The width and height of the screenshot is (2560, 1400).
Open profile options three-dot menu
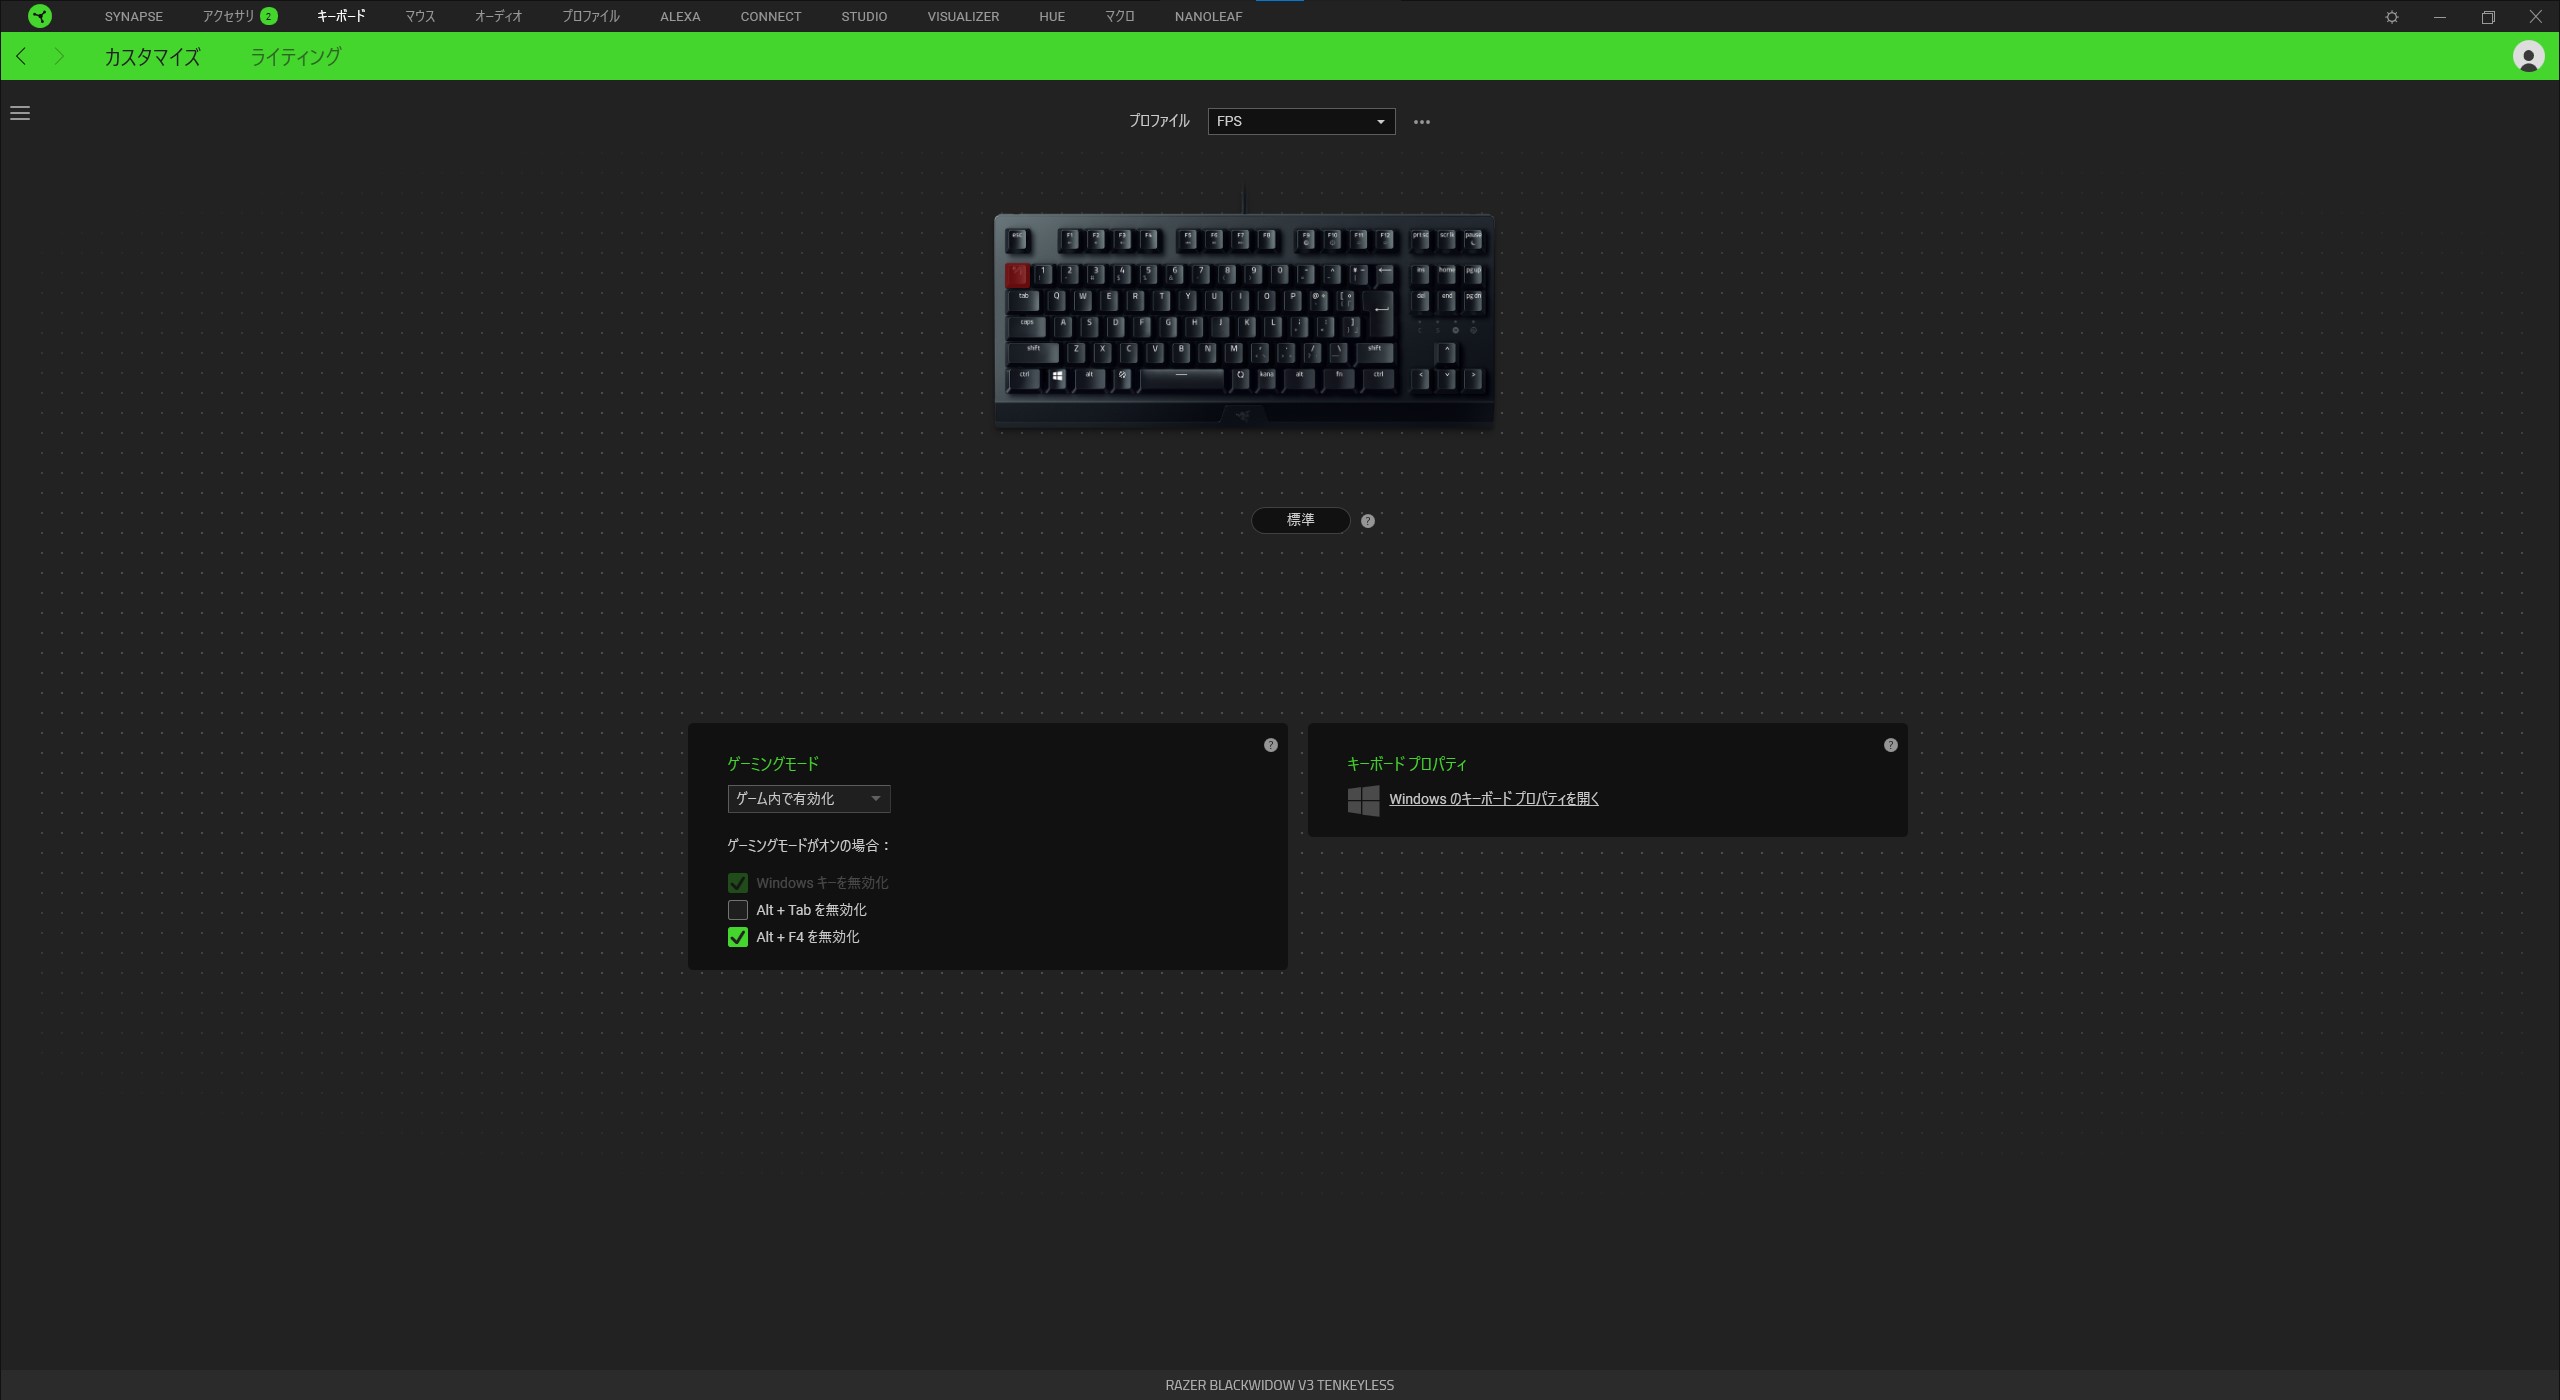pyautogui.click(x=1422, y=122)
